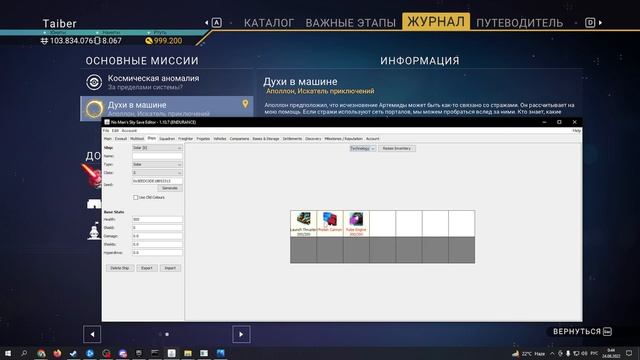Image resolution: width=640 pixels, height=360 pixels.
Task: Click the Hyperdrive base stat field
Action: pyautogui.click(x=157, y=253)
